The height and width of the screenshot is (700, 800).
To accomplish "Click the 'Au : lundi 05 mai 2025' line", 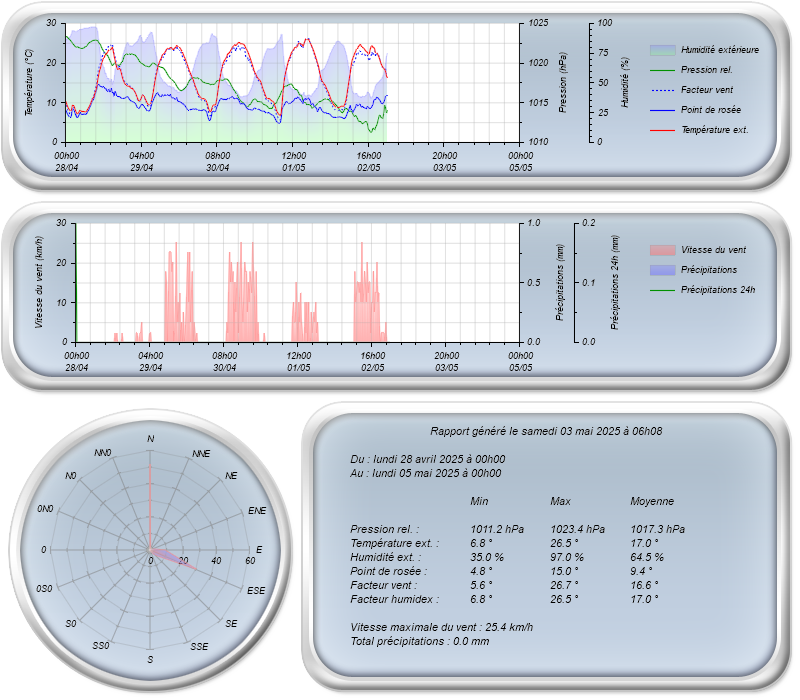I will tap(426, 473).
